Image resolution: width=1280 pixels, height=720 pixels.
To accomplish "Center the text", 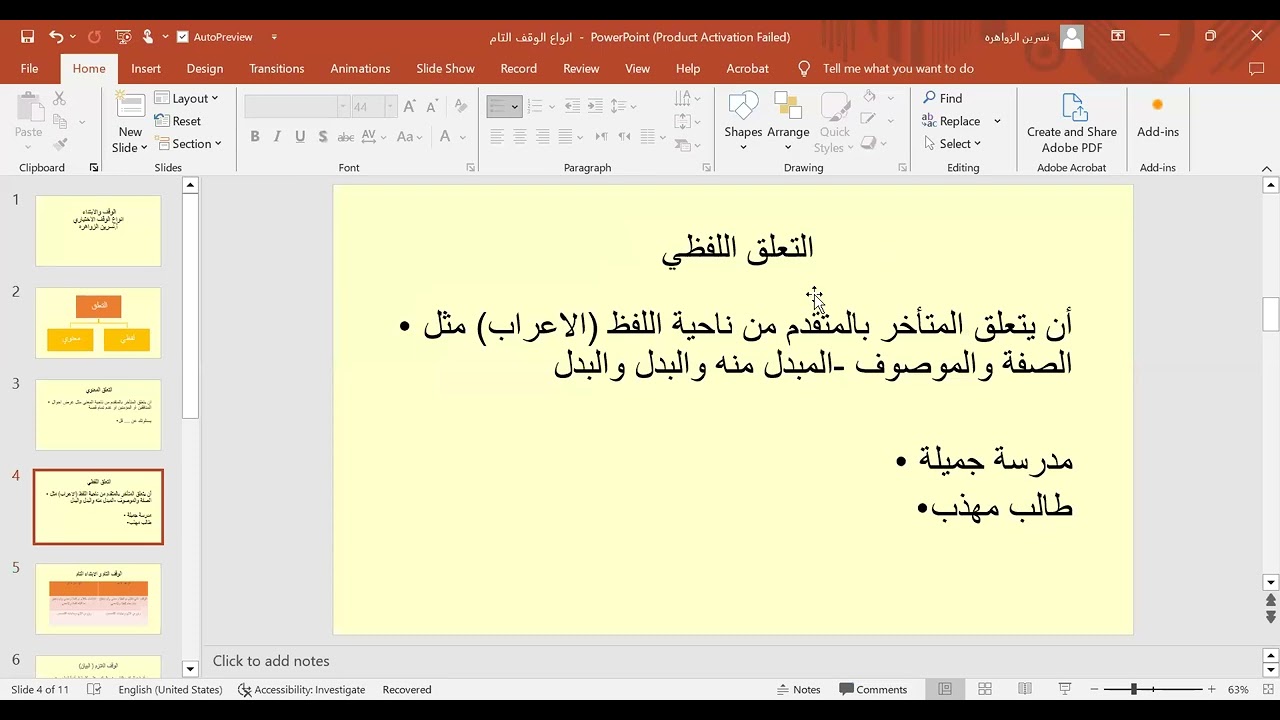I will tap(520, 137).
